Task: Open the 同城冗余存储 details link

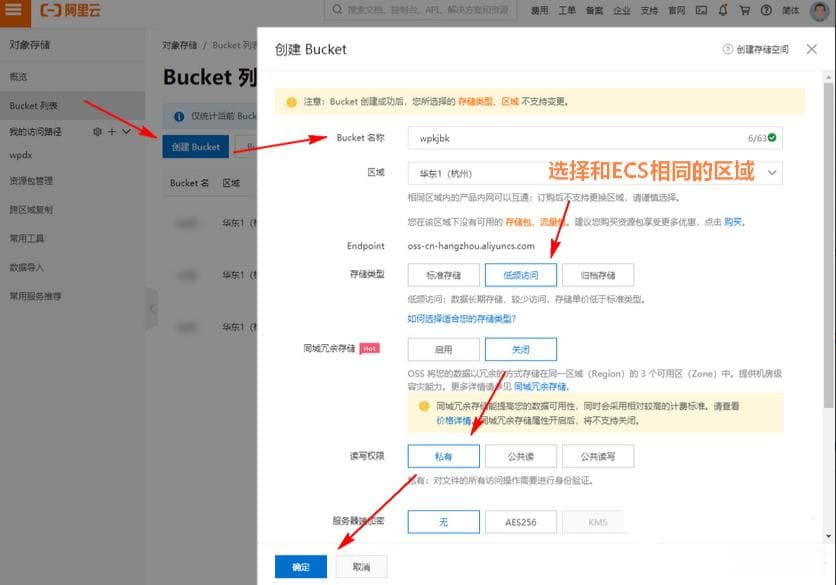Action: click(541, 386)
